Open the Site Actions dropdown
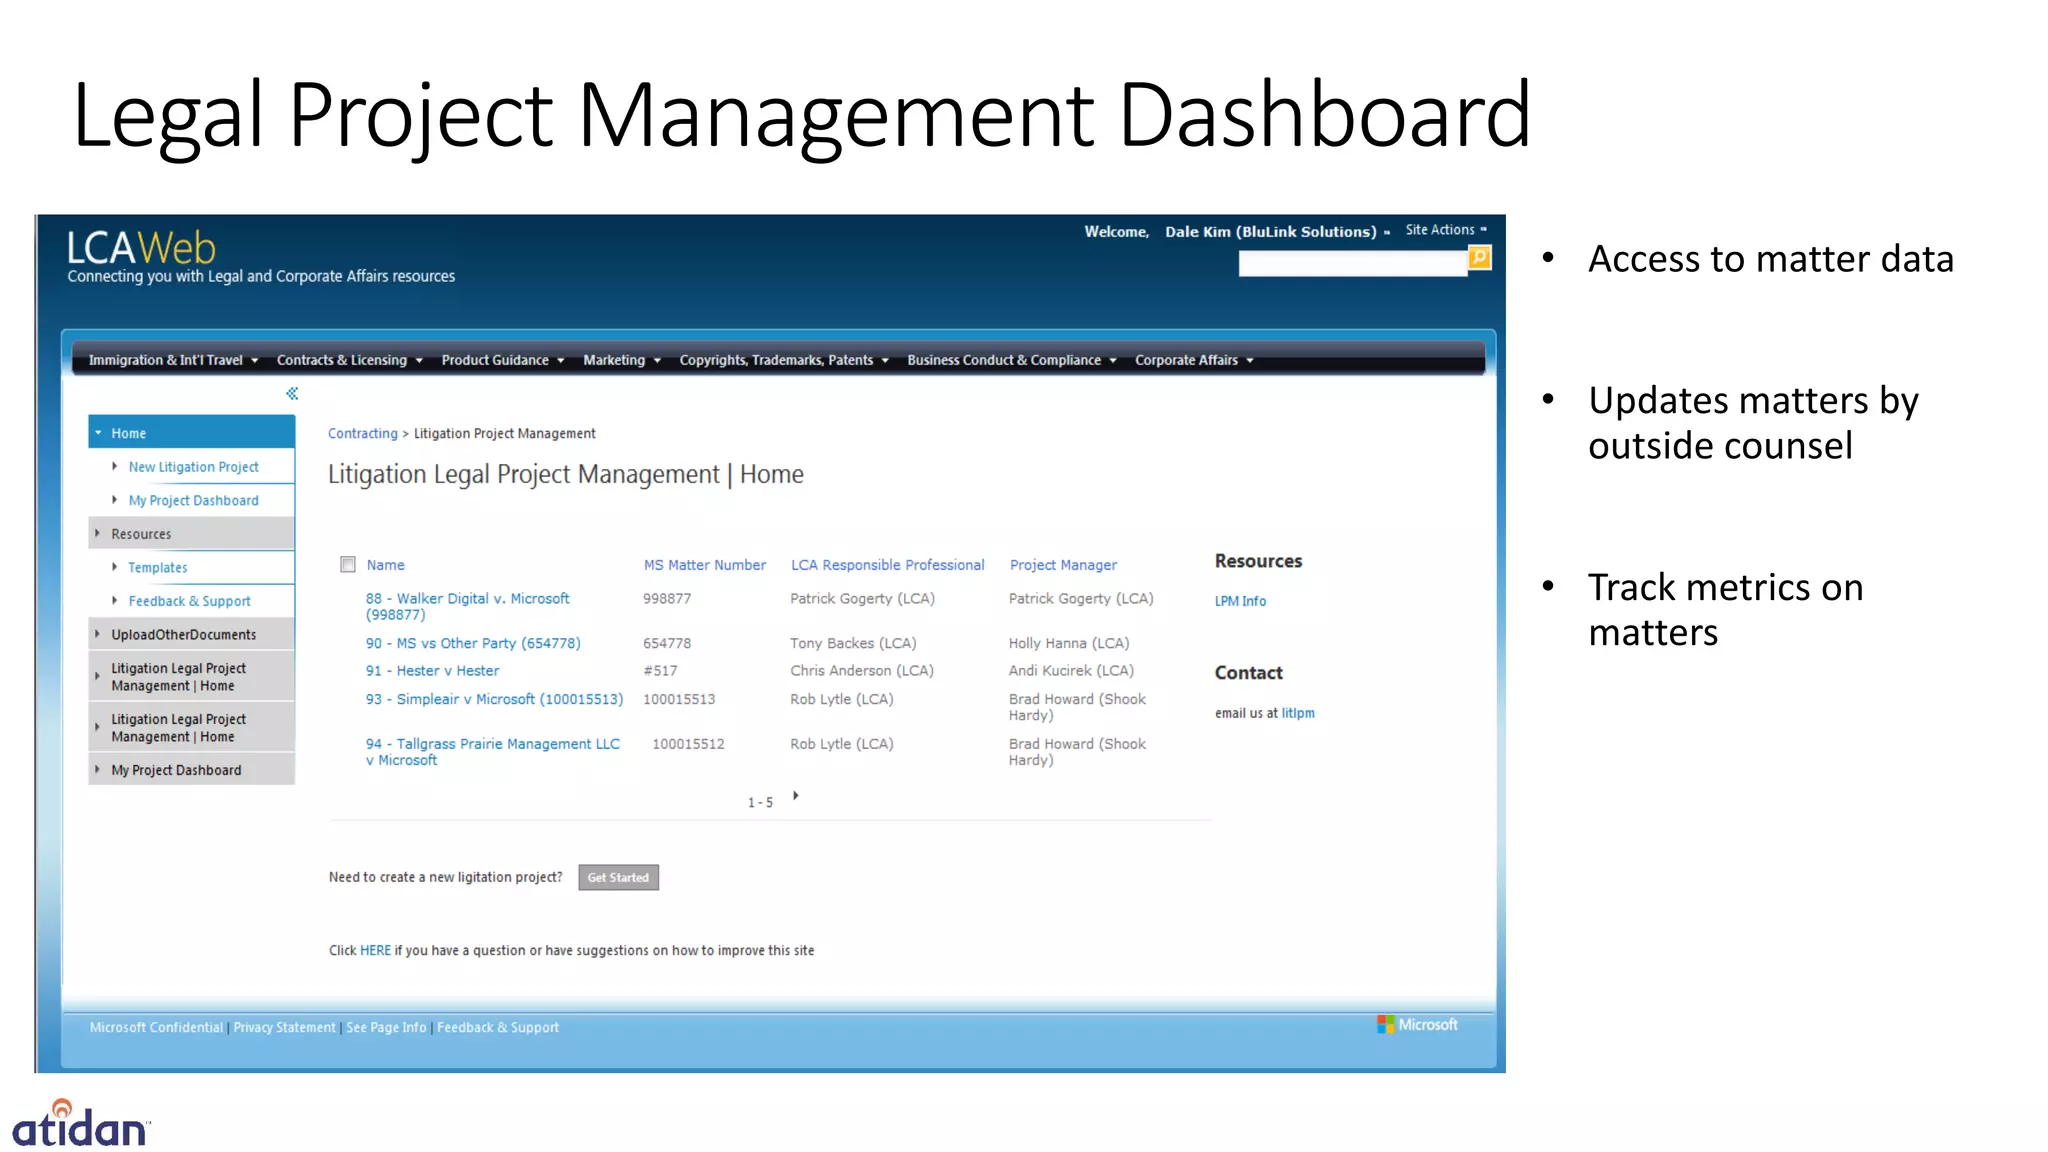The width and height of the screenshot is (2048, 1152). coord(1446,230)
